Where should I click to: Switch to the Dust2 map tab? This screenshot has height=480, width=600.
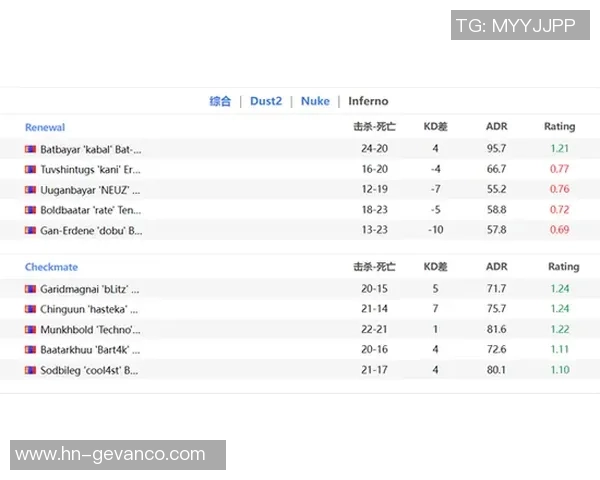point(266,101)
